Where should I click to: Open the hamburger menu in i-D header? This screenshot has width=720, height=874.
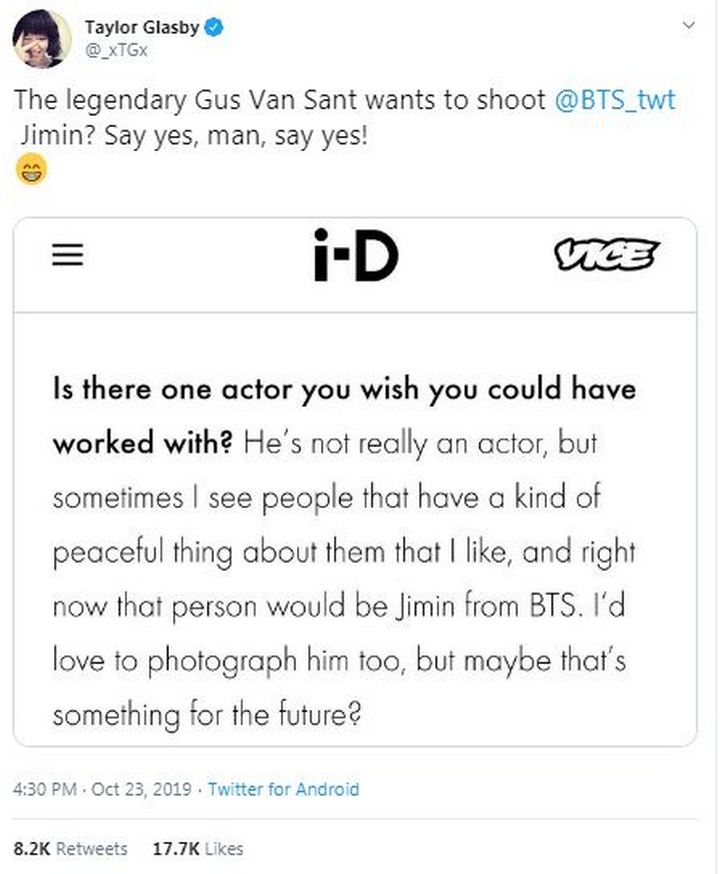click(x=68, y=256)
